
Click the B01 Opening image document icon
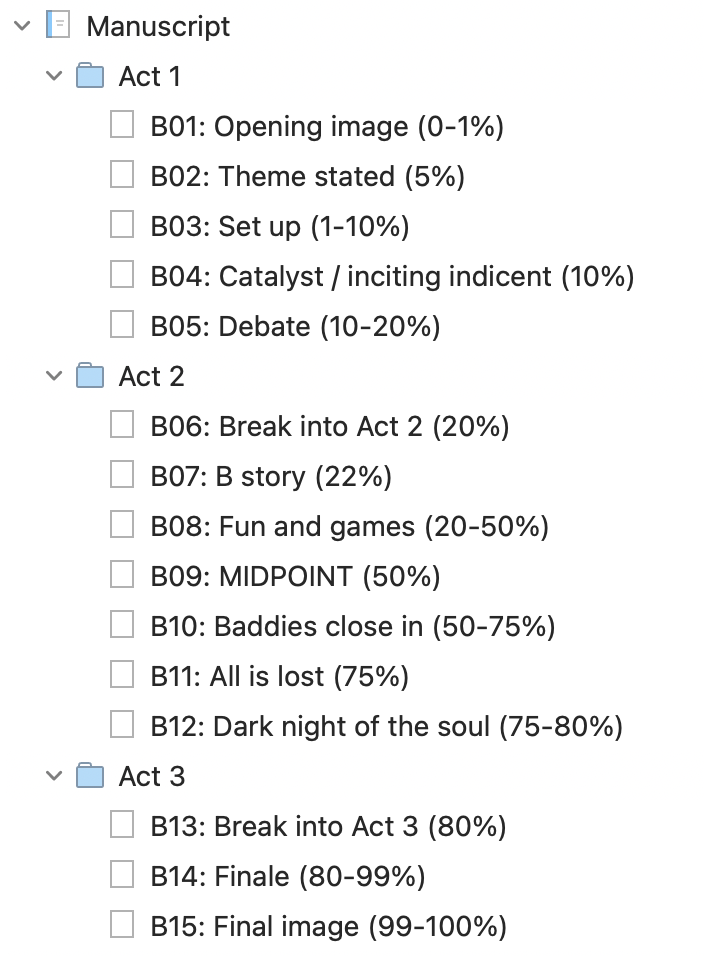click(x=122, y=124)
